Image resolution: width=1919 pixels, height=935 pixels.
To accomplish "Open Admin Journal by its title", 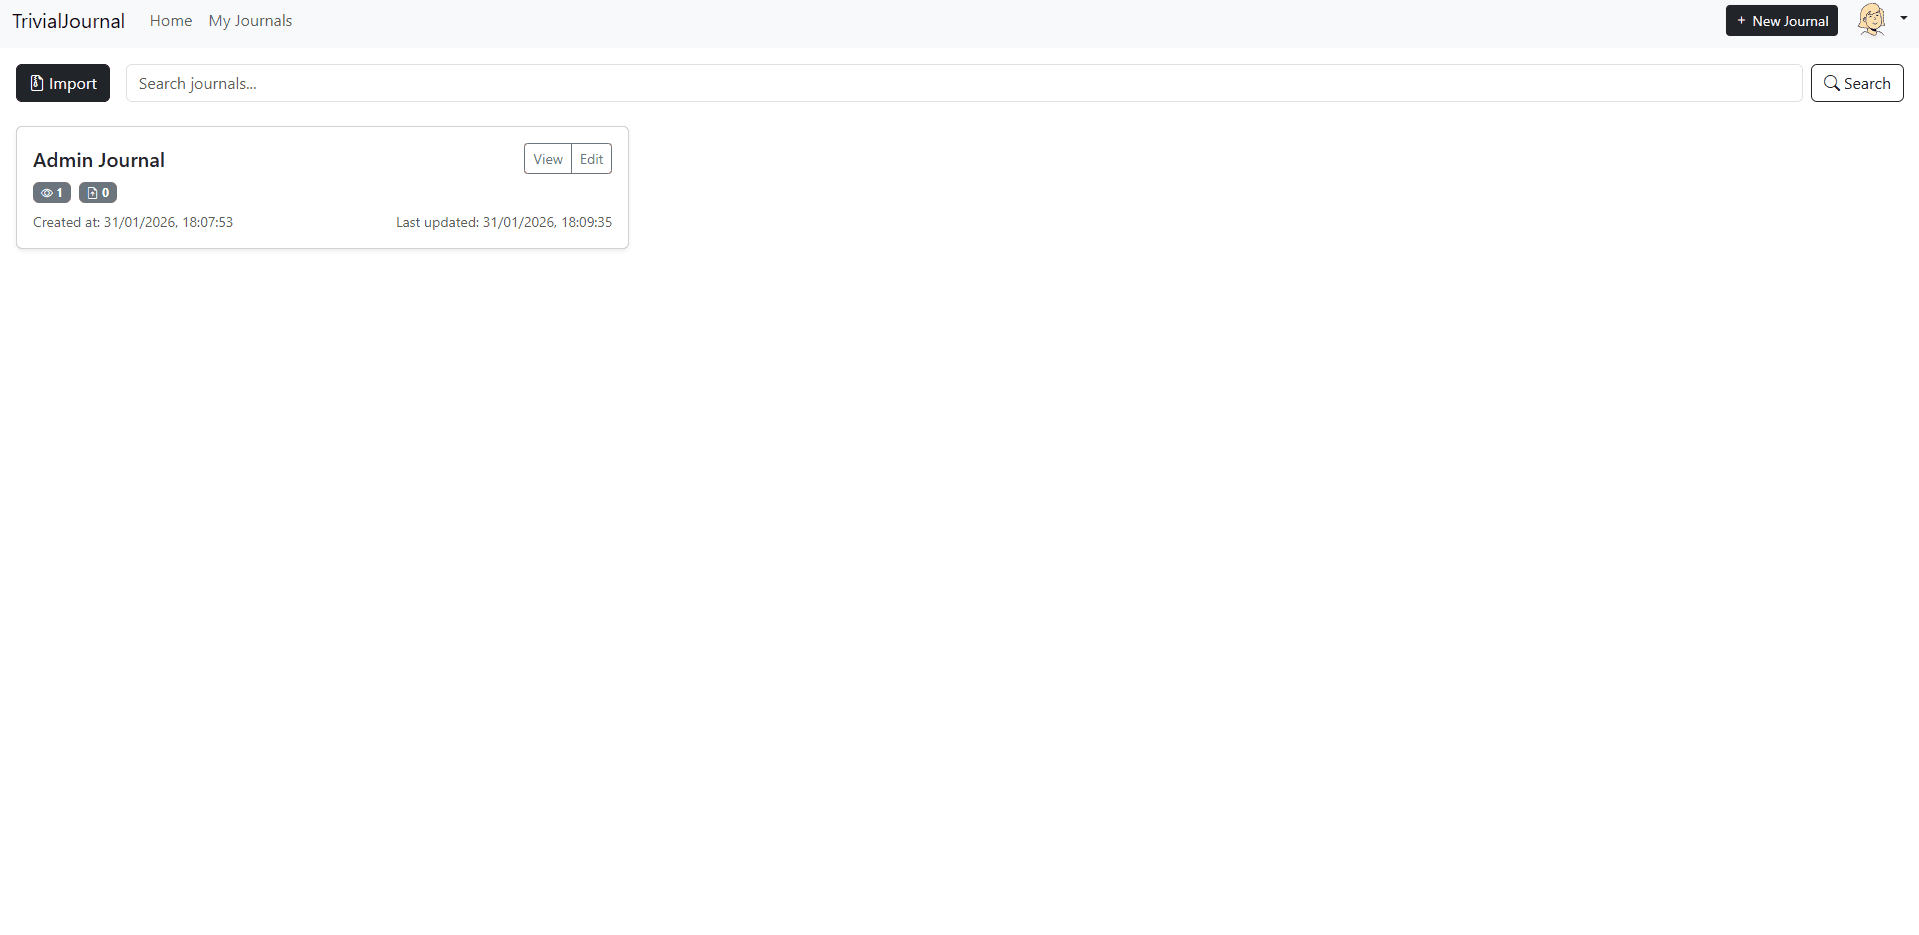I will 99,160.
